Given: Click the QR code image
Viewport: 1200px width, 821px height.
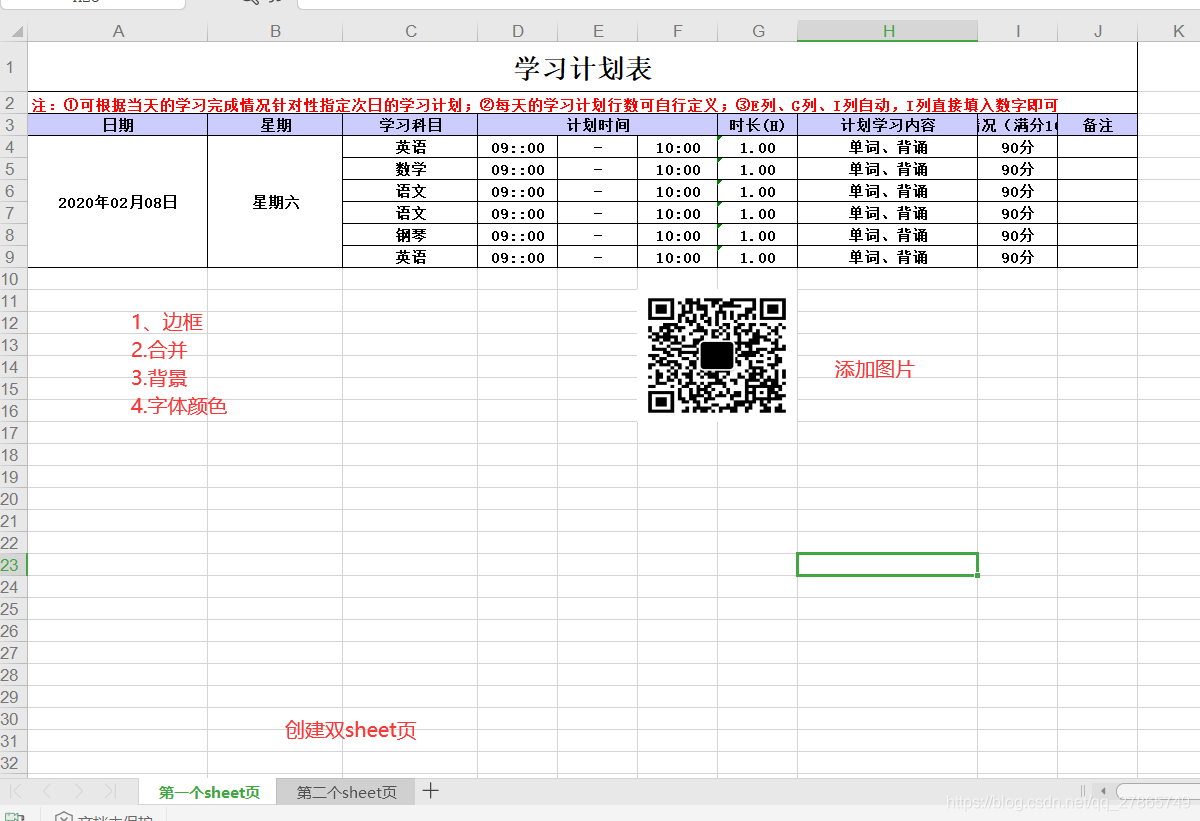Looking at the screenshot, I should [716, 355].
